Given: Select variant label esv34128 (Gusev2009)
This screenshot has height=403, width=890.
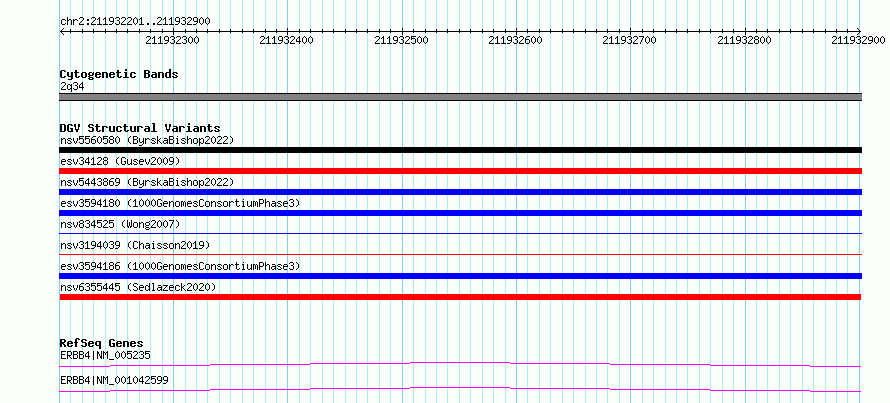Looking at the screenshot, I should tap(120, 161).
